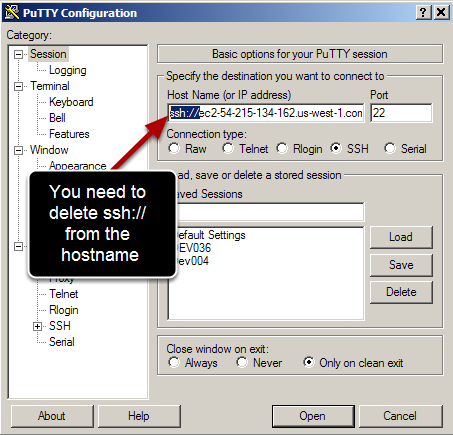The width and height of the screenshot is (453, 435).
Task: Open the Logging category
Action: coord(68,70)
